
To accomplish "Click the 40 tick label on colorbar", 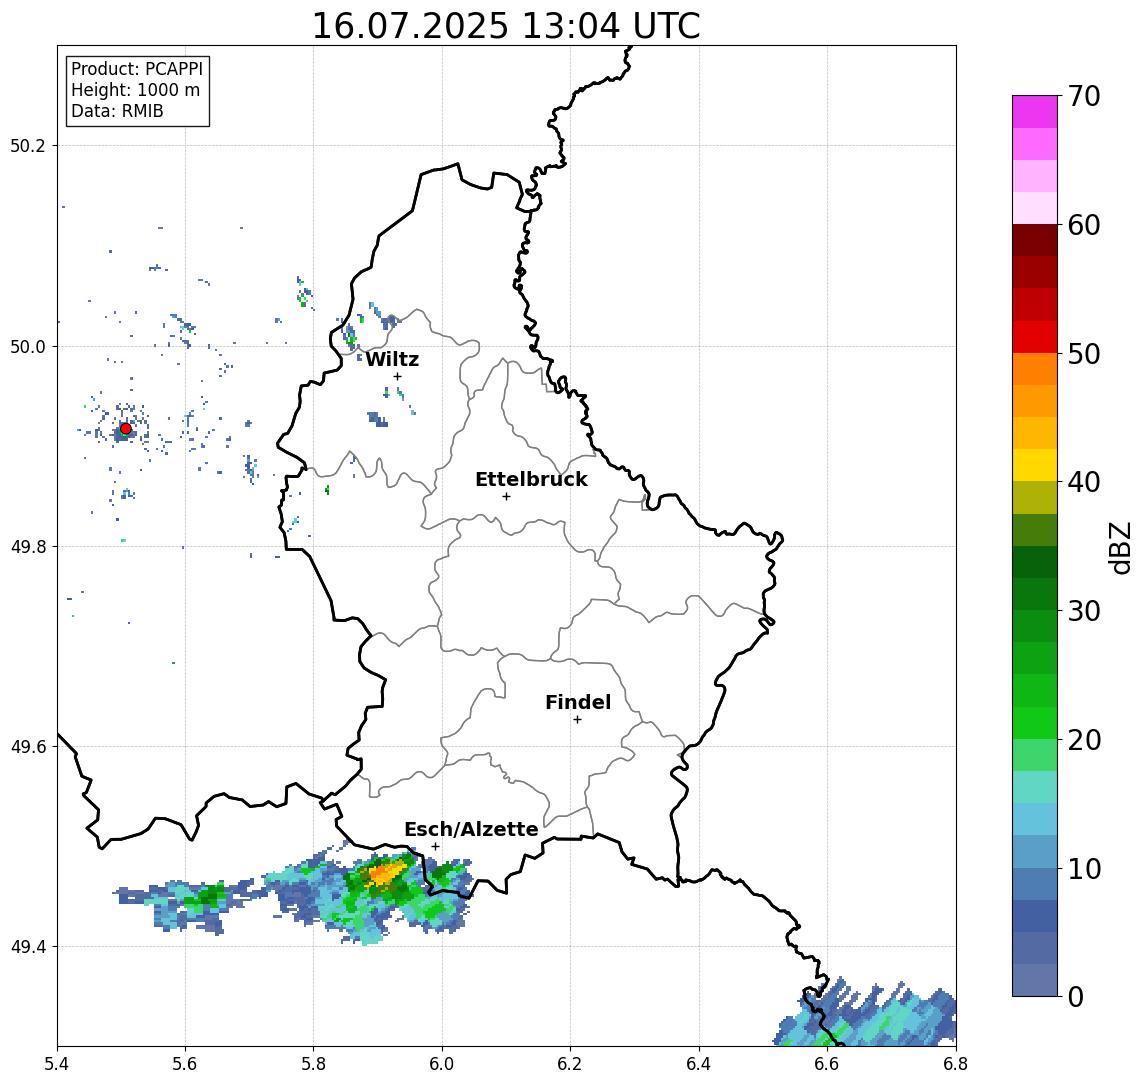I will click(1083, 482).
